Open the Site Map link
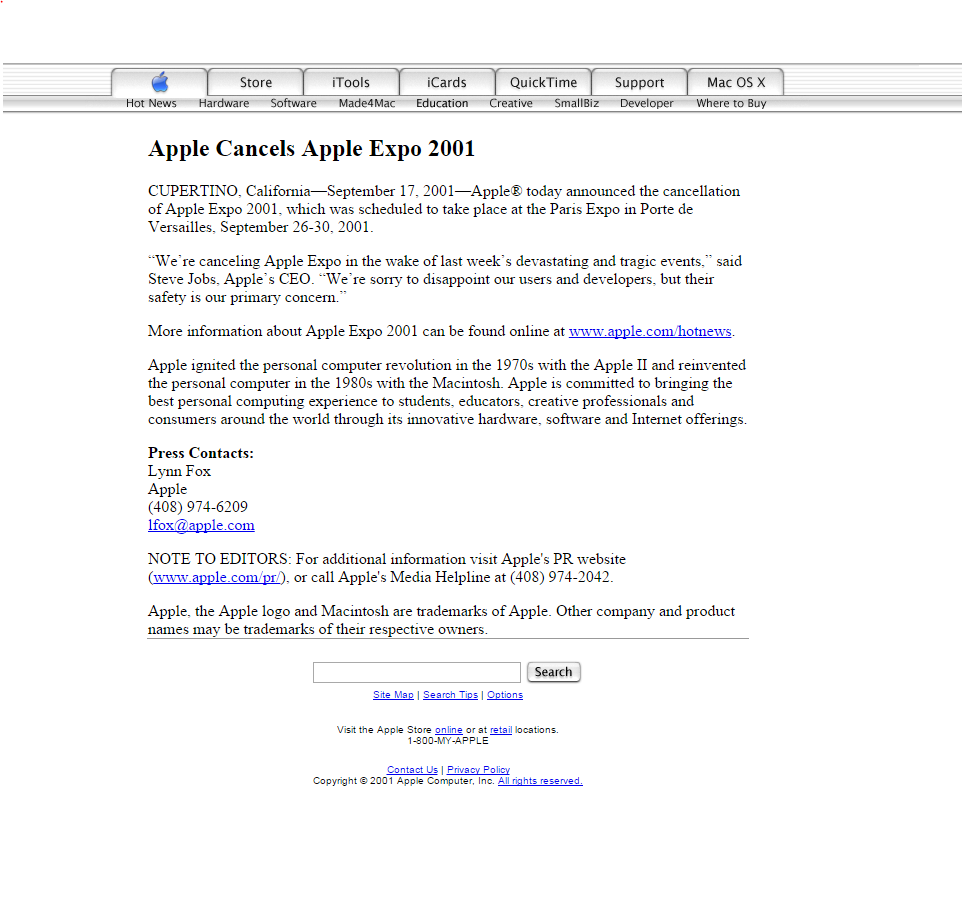The height and width of the screenshot is (924, 962). pyautogui.click(x=393, y=695)
